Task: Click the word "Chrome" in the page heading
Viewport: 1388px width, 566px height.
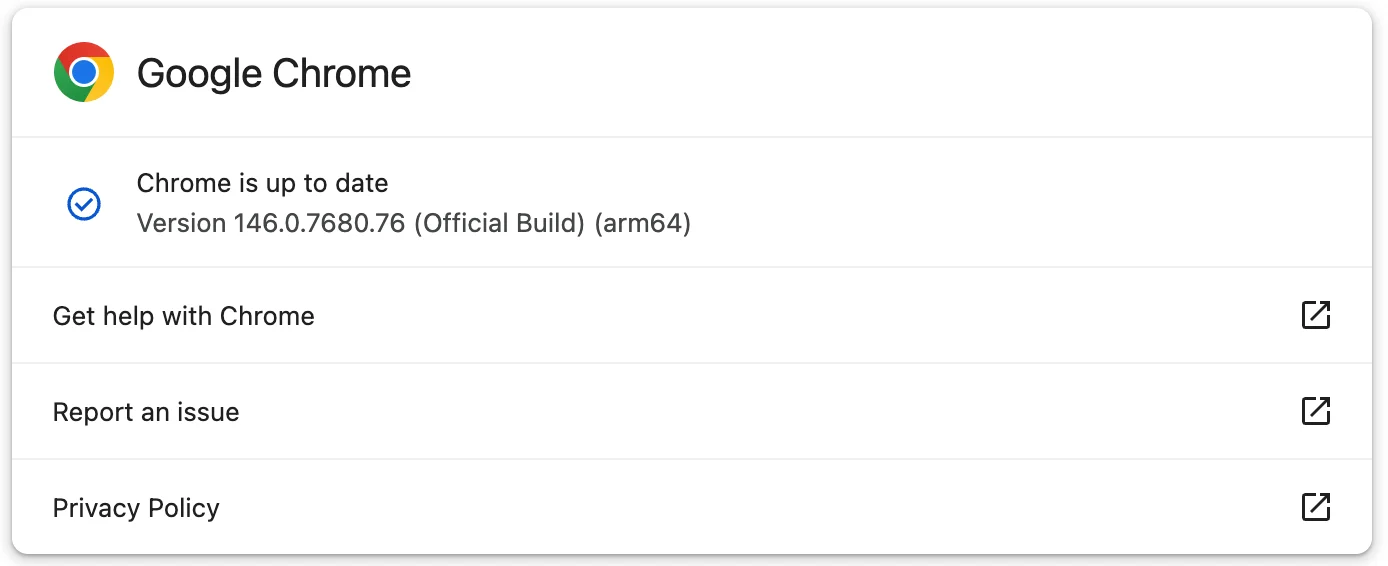Action: [x=342, y=73]
